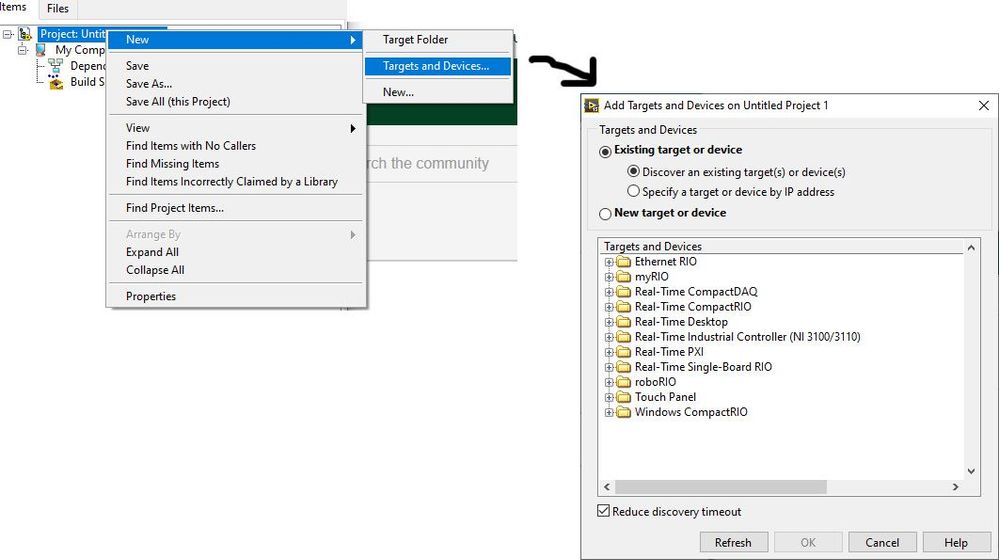Choose New... in the submenu

[x=438, y=92]
